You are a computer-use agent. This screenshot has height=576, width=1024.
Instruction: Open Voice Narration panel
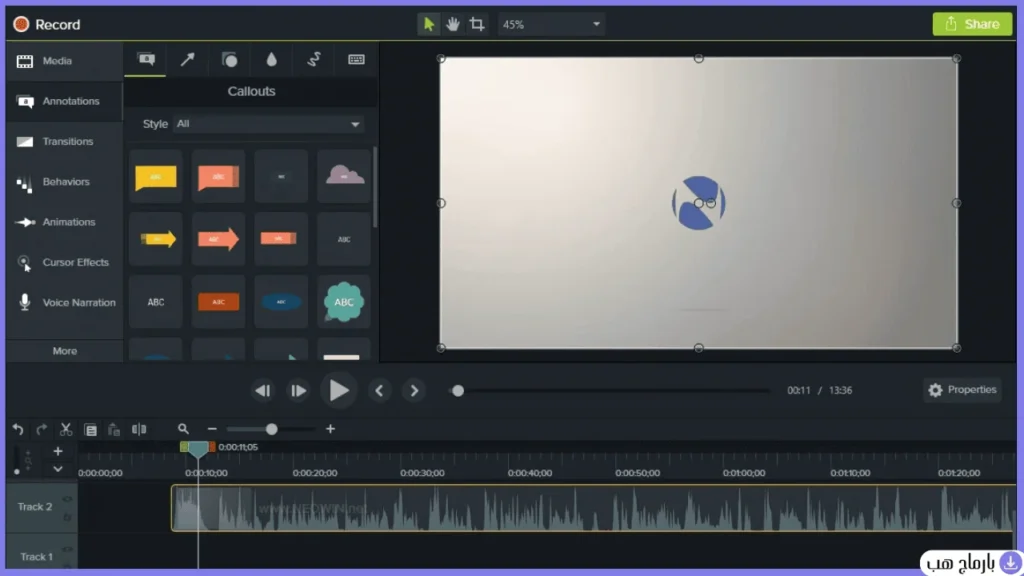point(64,302)
